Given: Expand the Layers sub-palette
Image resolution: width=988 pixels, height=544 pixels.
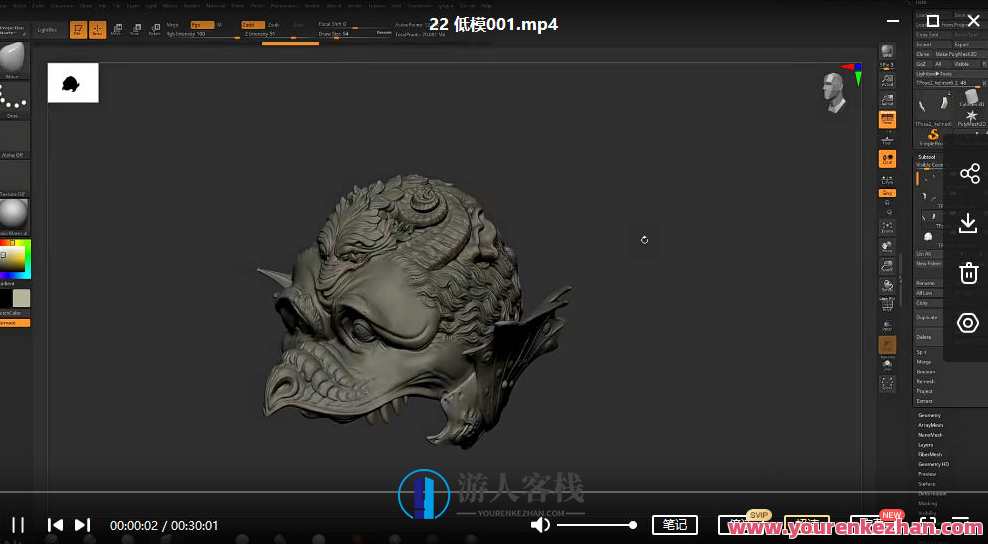Looking at the screenshot, I should coord(926,445).
